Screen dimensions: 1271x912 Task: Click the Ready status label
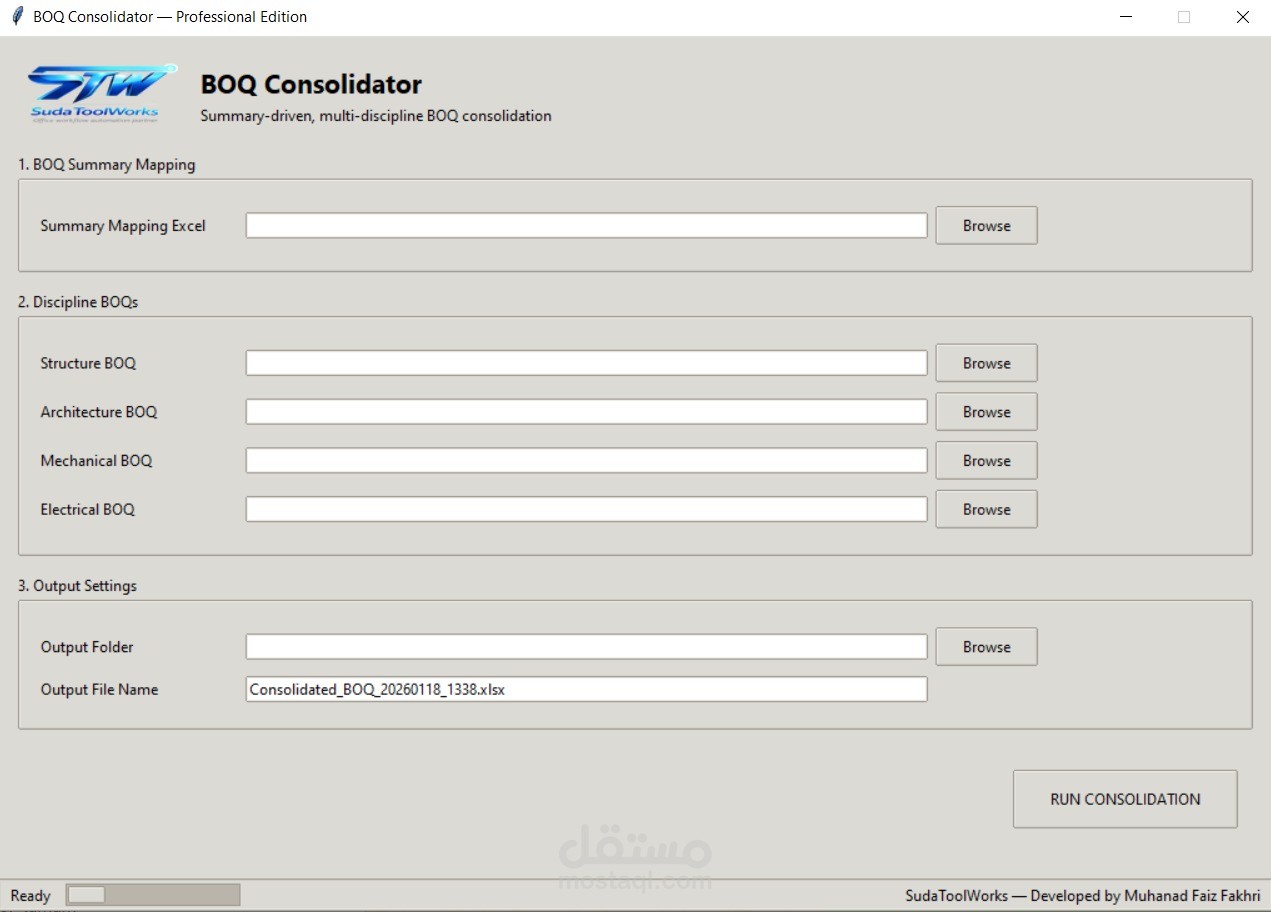[30, 896]
